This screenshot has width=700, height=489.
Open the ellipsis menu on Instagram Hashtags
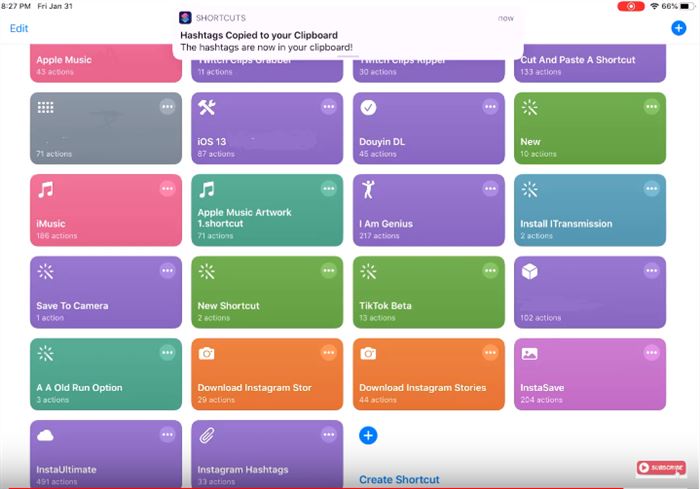(x=329, y=434)
